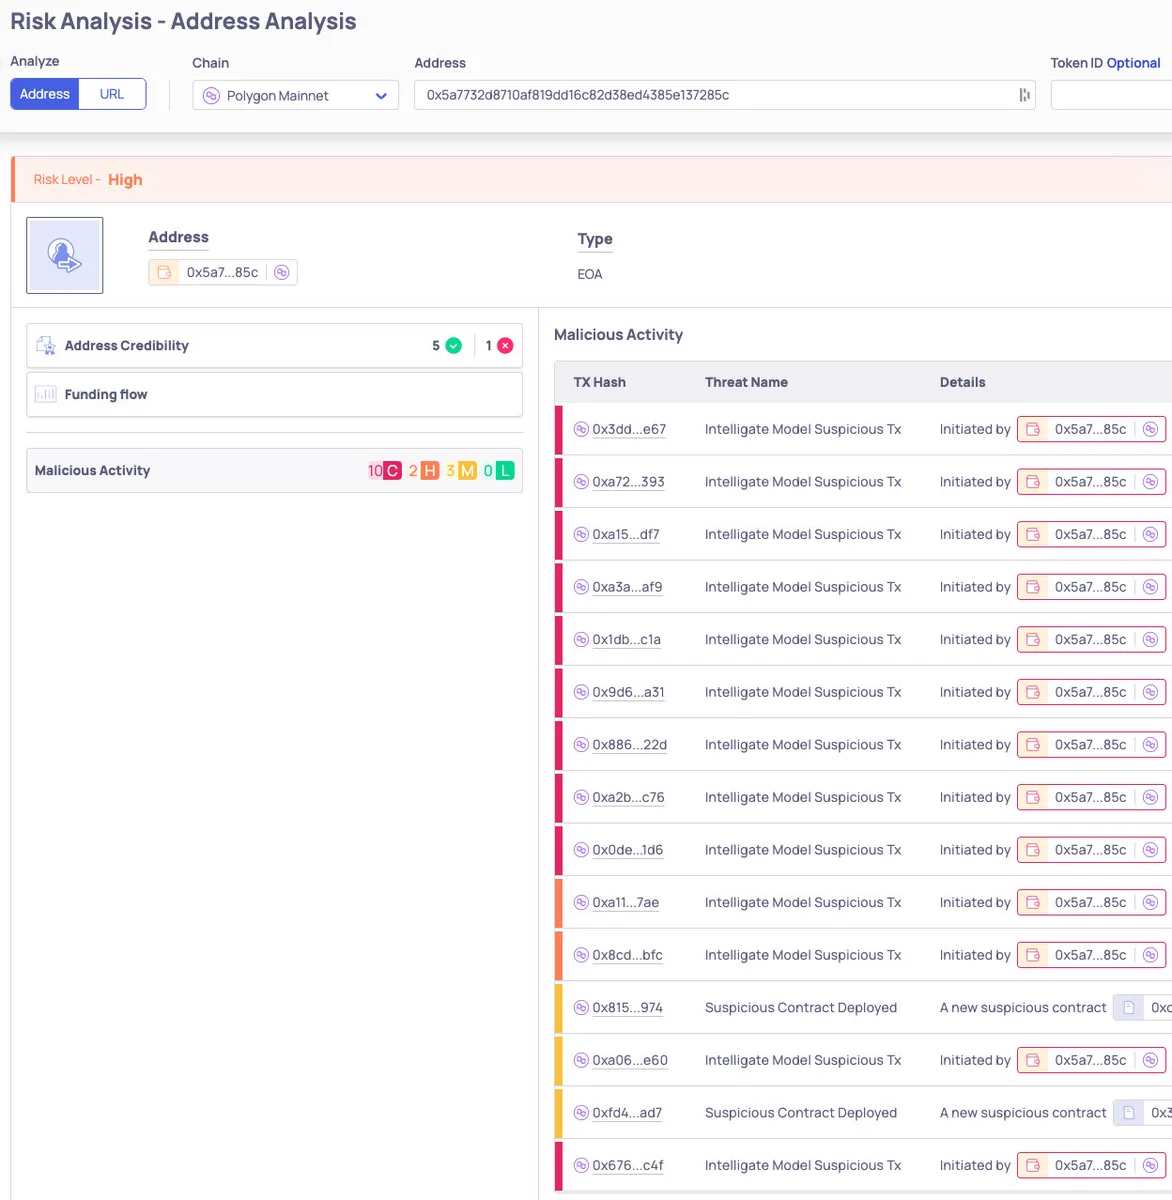
Task: Click the medium severity M badge
Action: [x=467, y=471]
